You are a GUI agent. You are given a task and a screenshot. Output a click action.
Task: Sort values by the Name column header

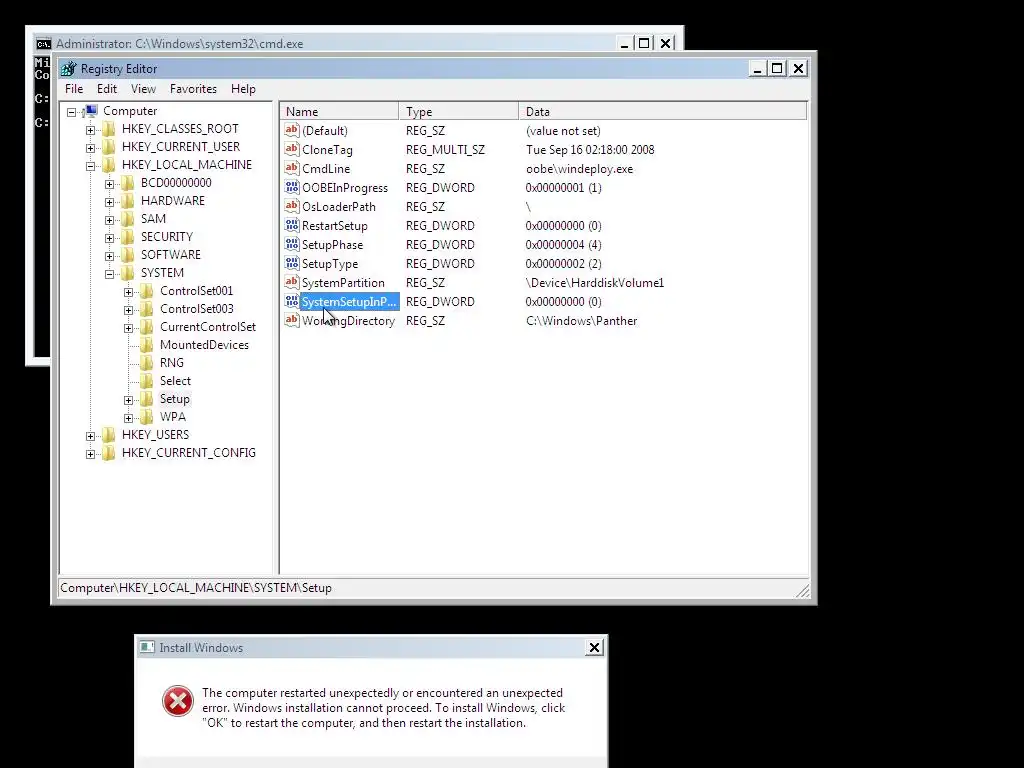click(339, 112)
